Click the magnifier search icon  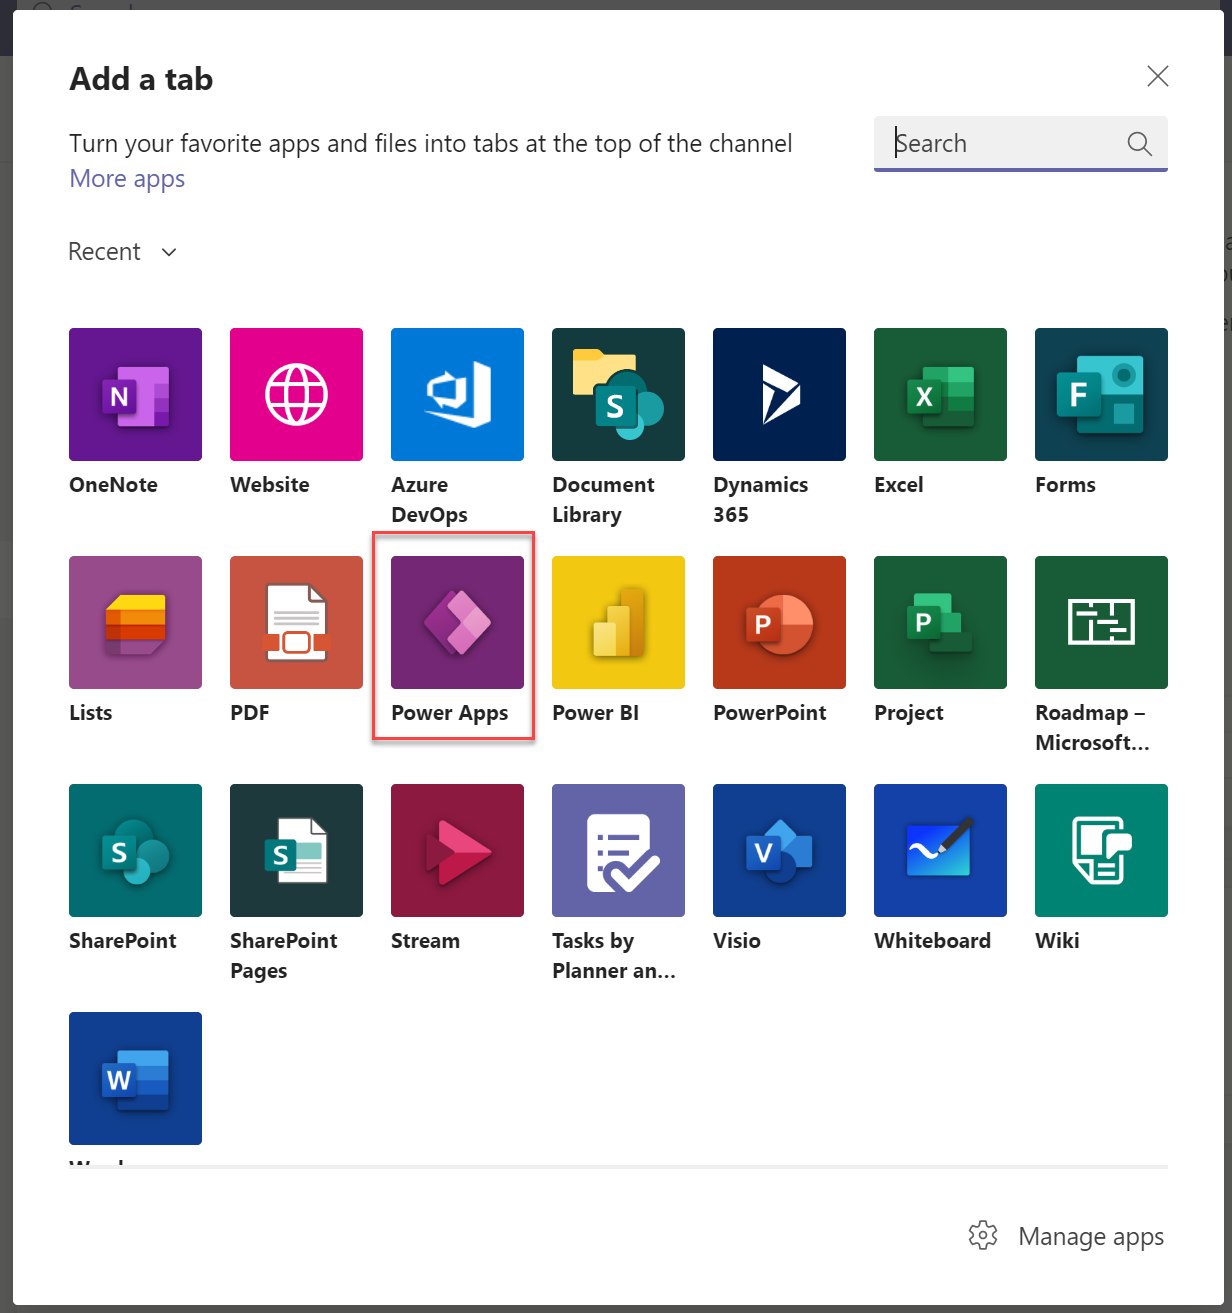1139,144
